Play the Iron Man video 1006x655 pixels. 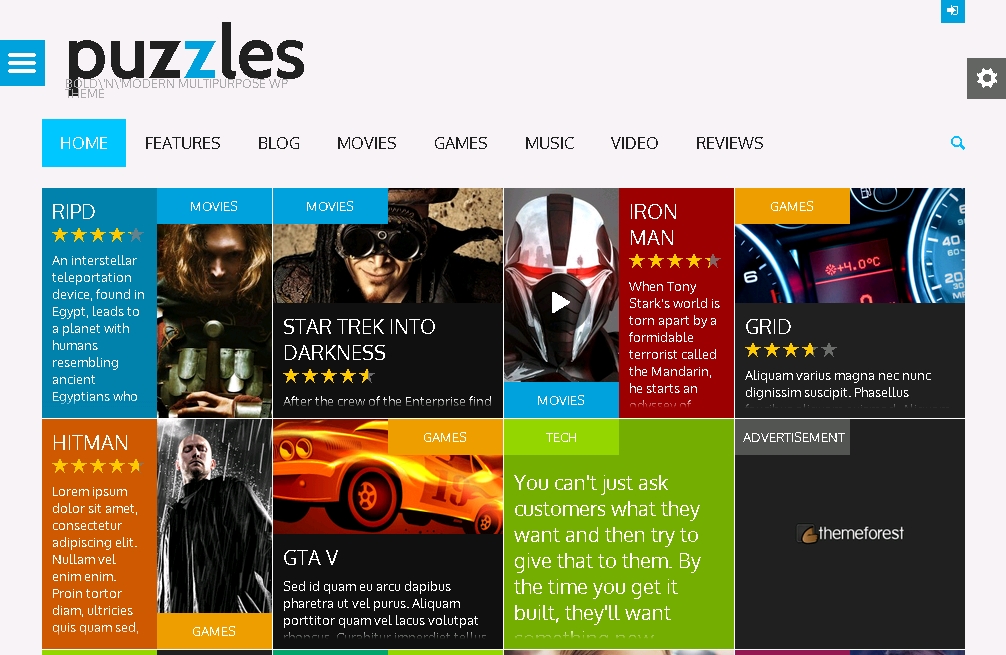pyautogui.click(x=560, y=302)
